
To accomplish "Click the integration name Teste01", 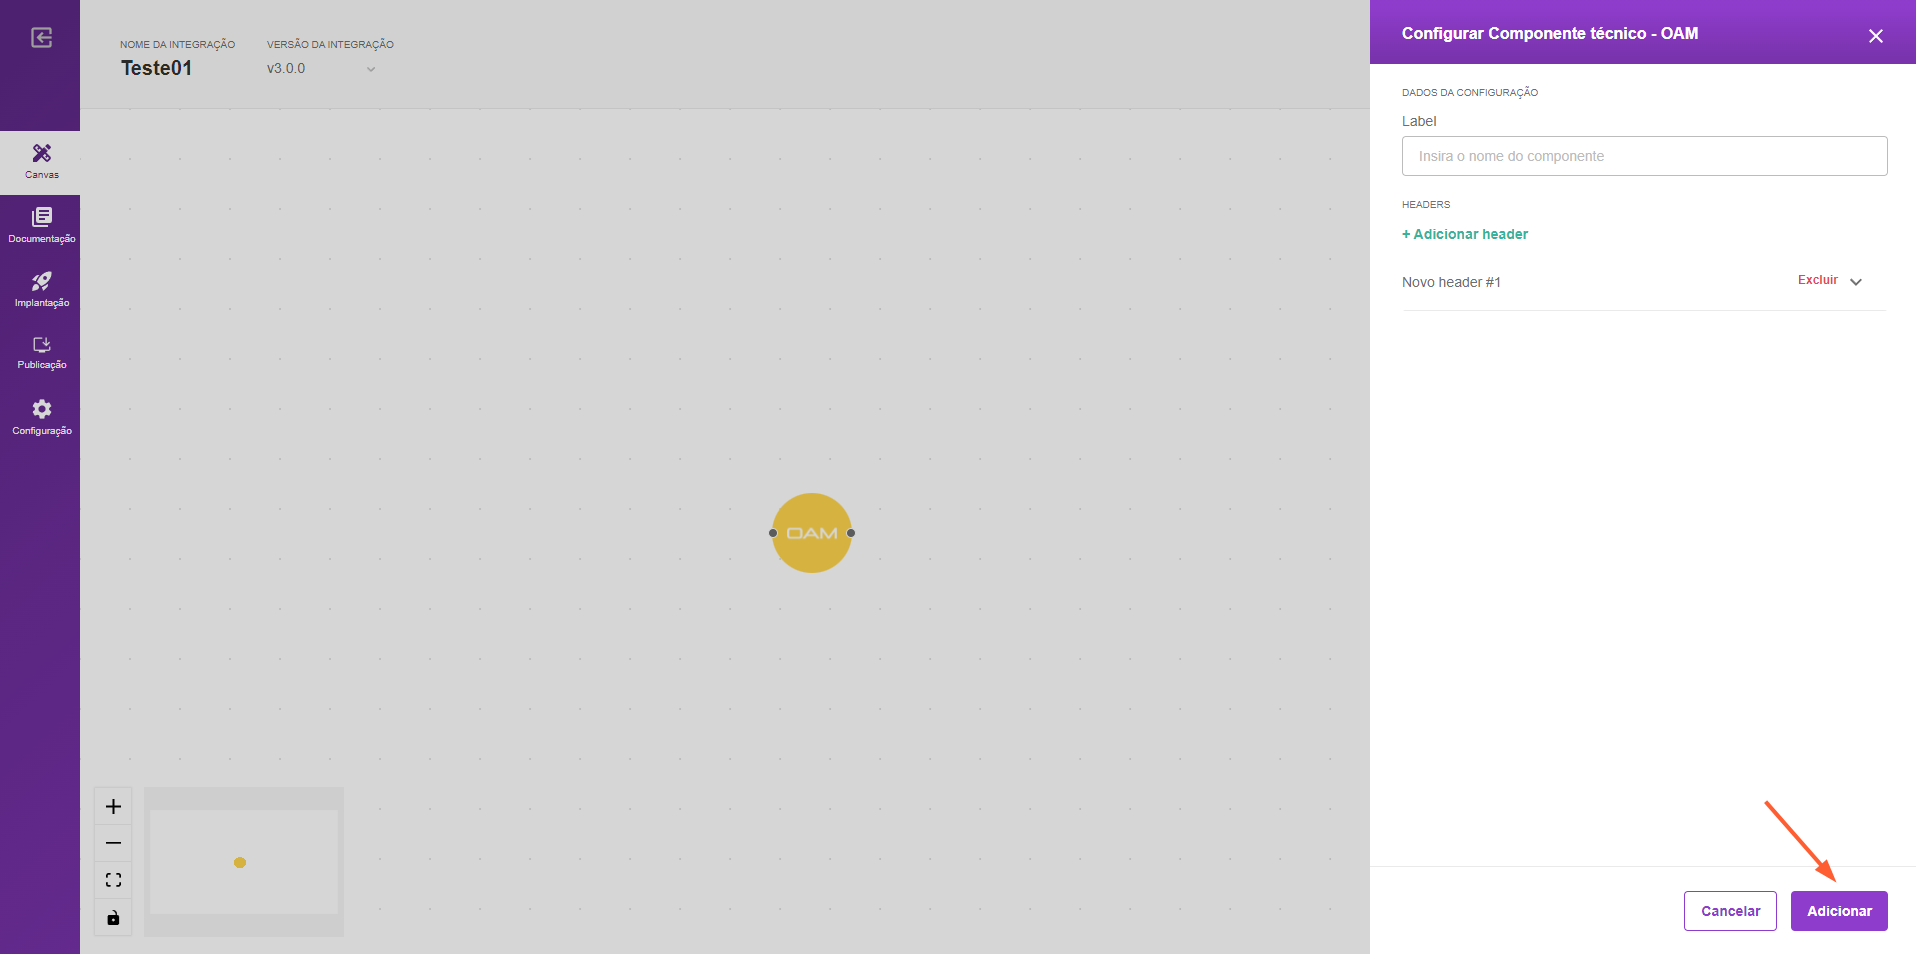I will pyautogui.click(x=156, y=68).
